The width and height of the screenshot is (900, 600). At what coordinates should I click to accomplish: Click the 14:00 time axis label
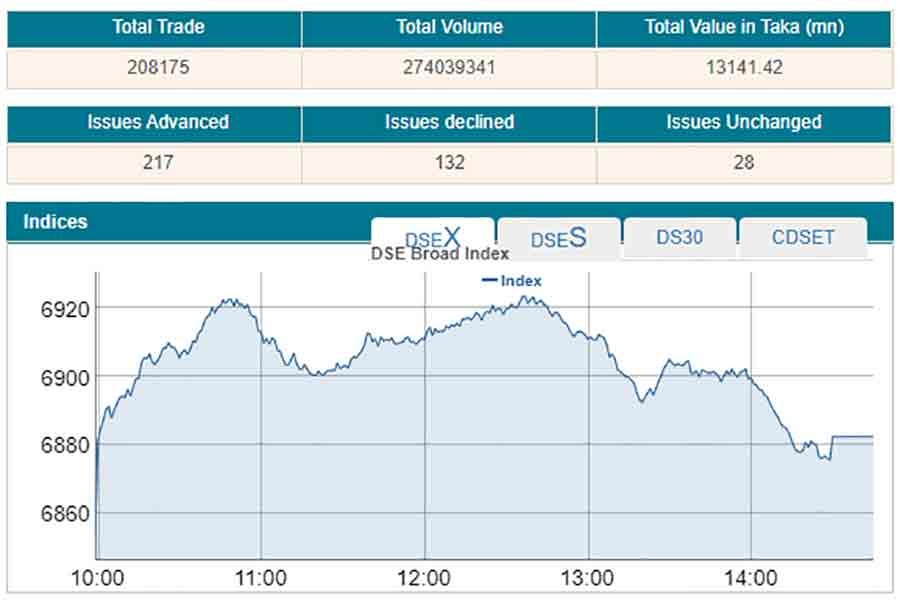(751, 578)
